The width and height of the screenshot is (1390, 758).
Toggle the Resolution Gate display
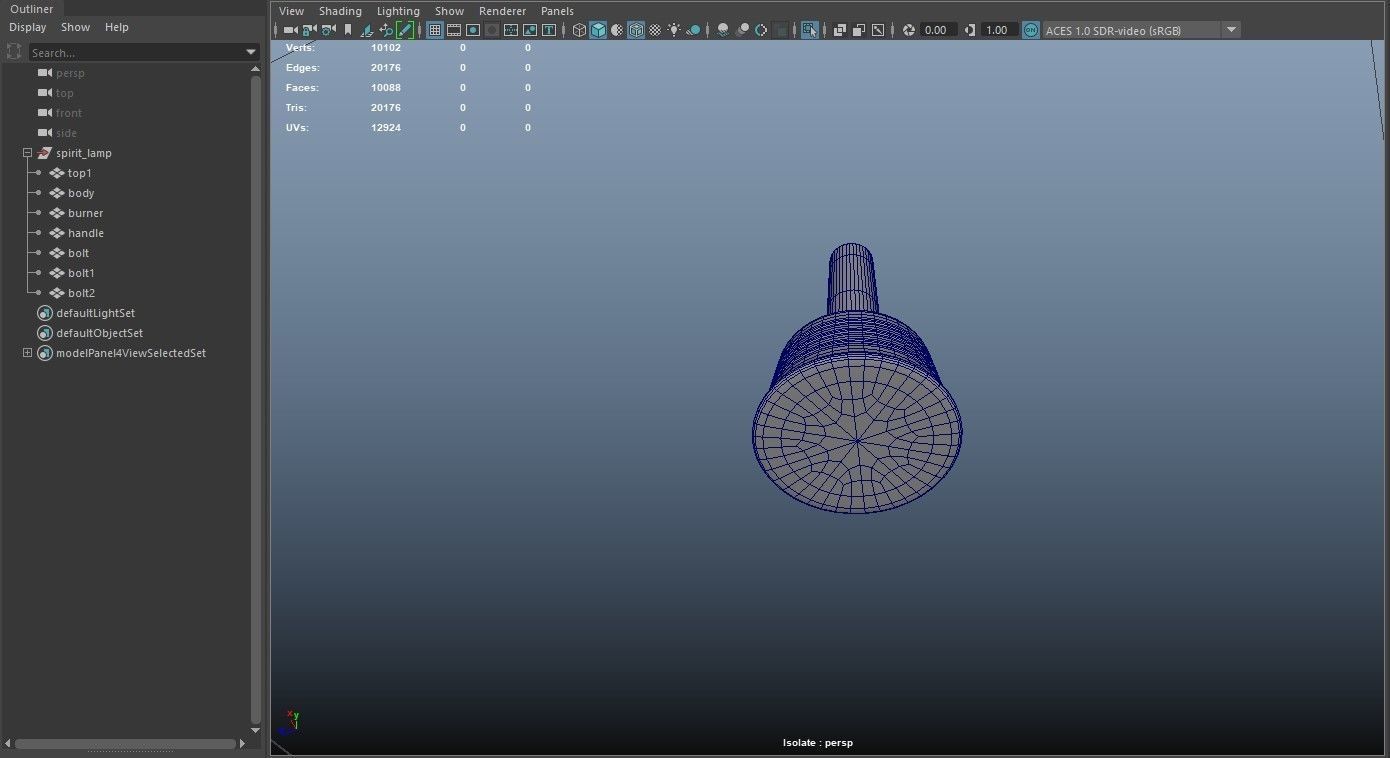pos(473,30)
